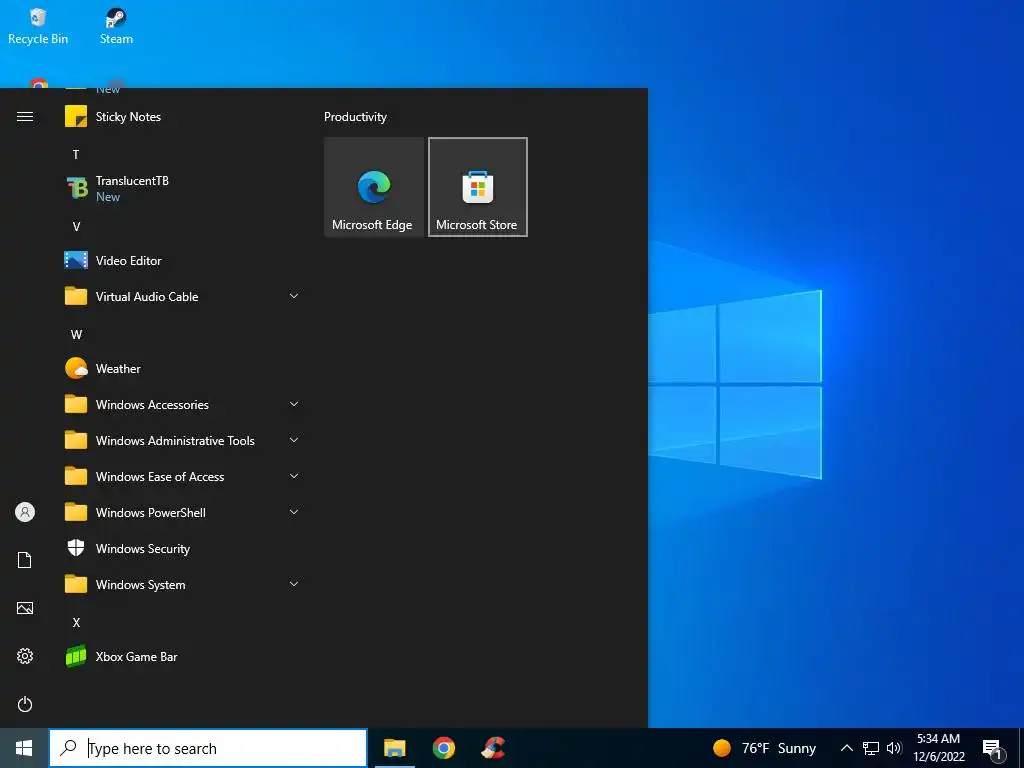Launch TranslucentTB from the app list
The width and height of the screenshot is (1024, 768).
(183, 189)
